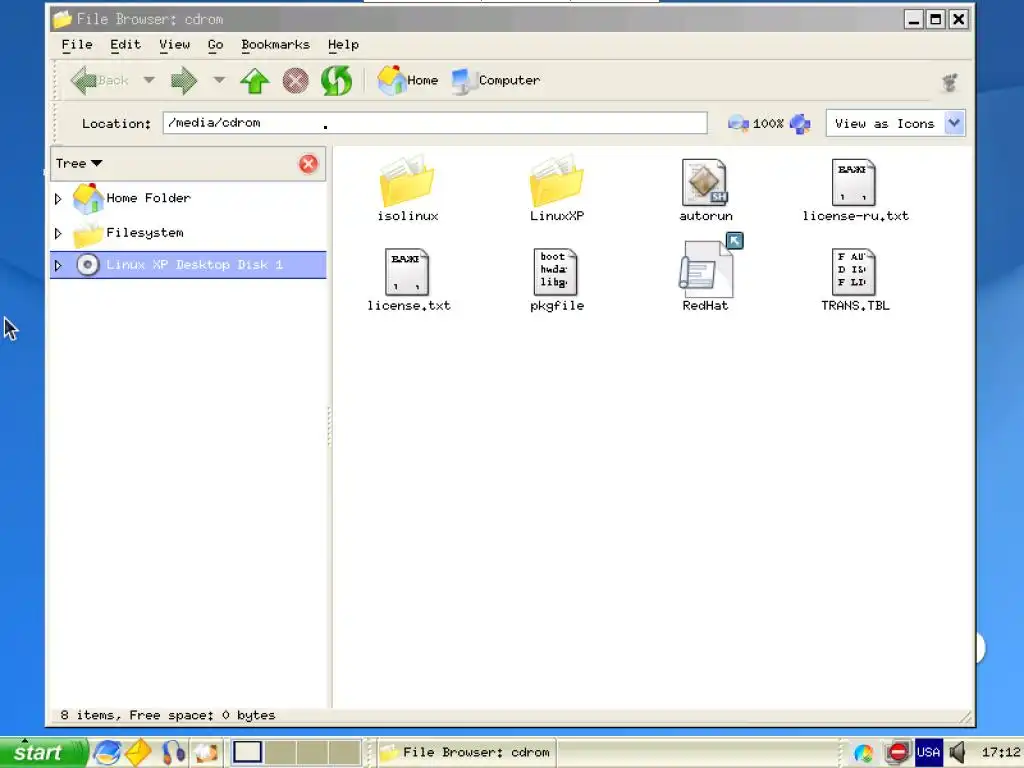Click the Forward arrow button
The image size is (1024, 768).
point(184,80)
